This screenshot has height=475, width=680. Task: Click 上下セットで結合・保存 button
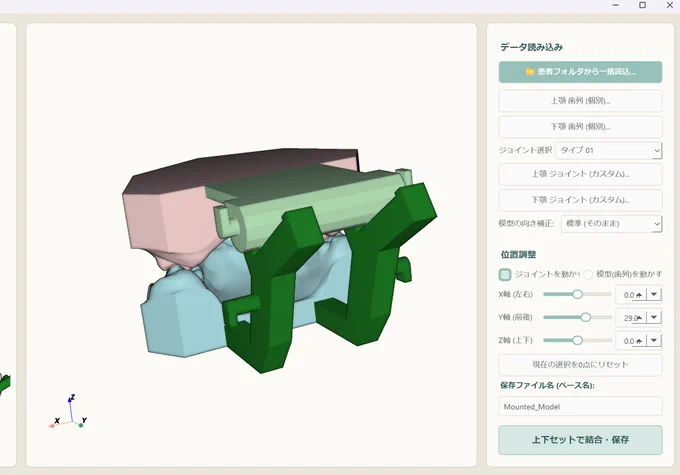pyautogui.click(x=580, y=440)
